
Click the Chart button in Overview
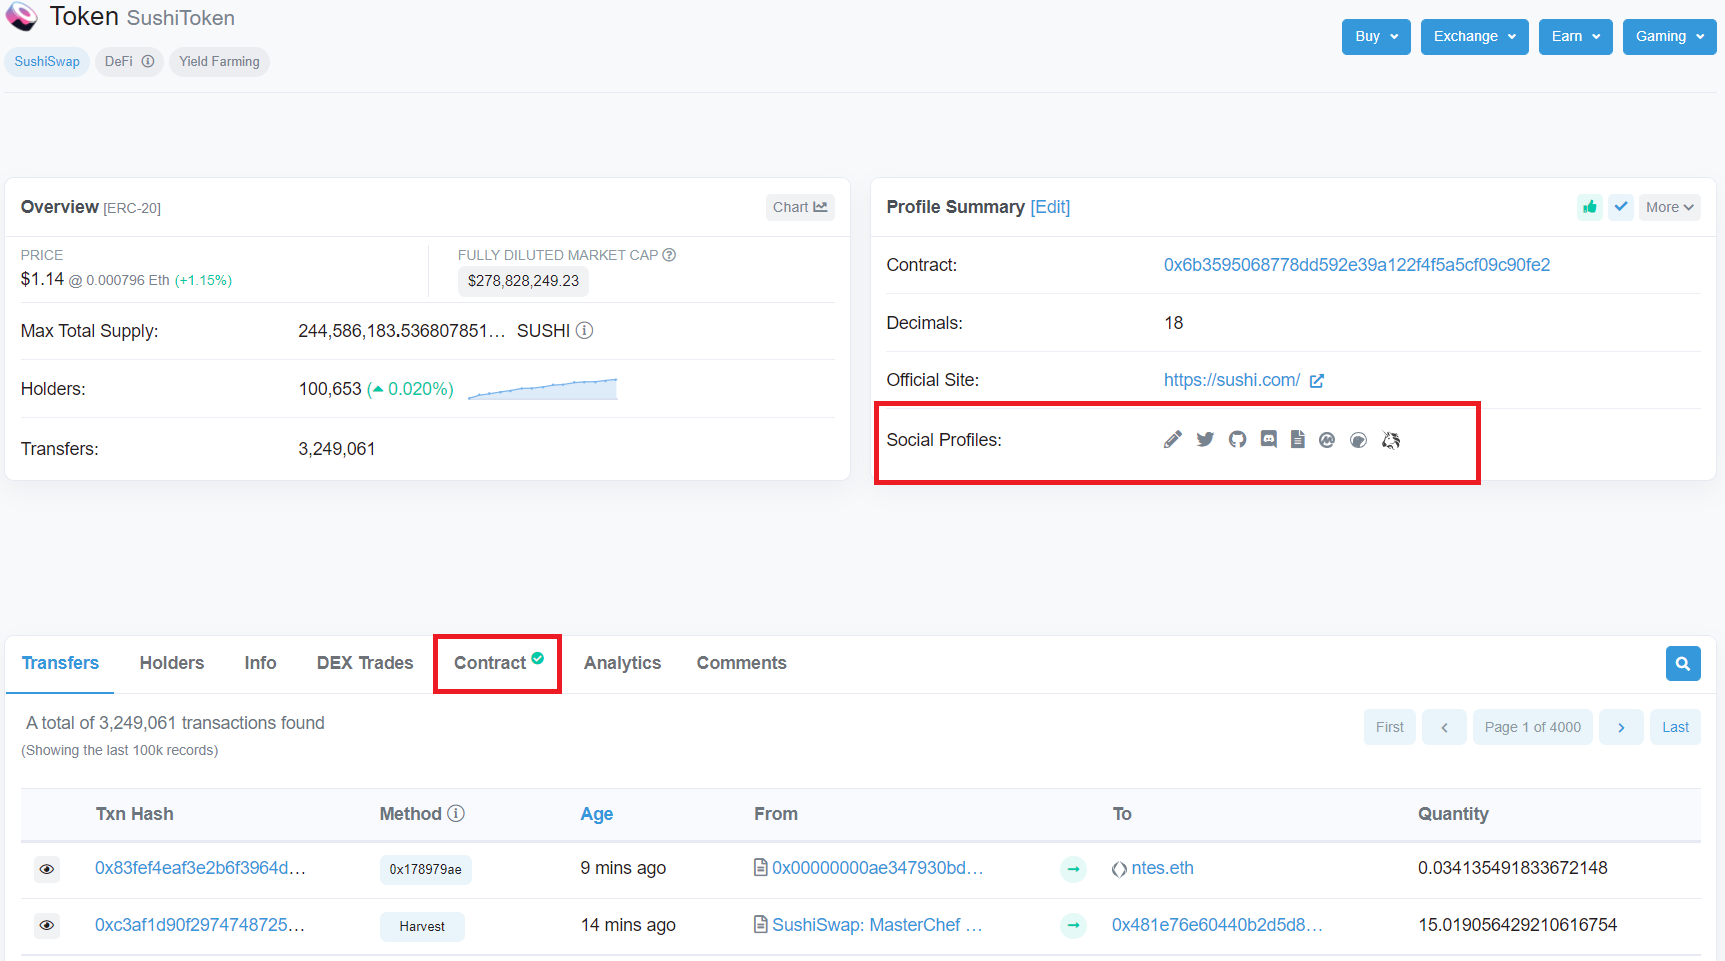tap(800, 207)
